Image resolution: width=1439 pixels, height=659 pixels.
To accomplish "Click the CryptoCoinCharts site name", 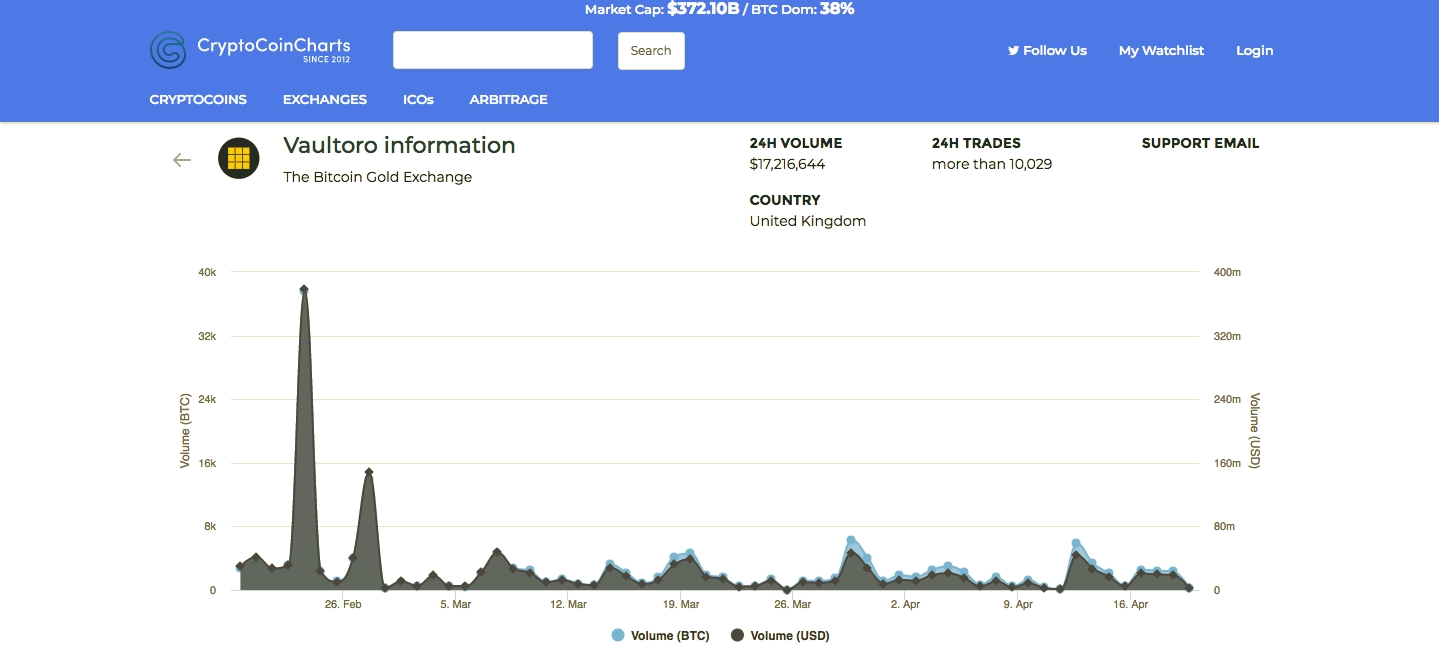I will coord(274,45).
